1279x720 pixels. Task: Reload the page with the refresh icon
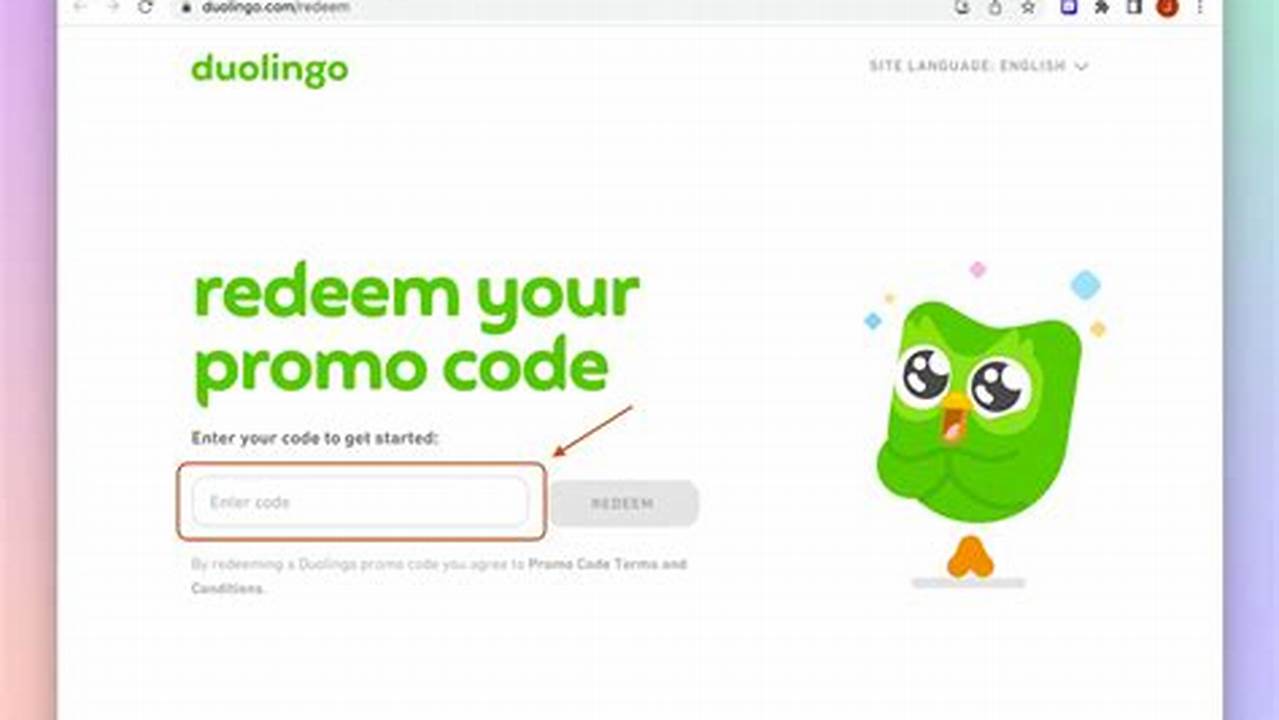(146, 6)
